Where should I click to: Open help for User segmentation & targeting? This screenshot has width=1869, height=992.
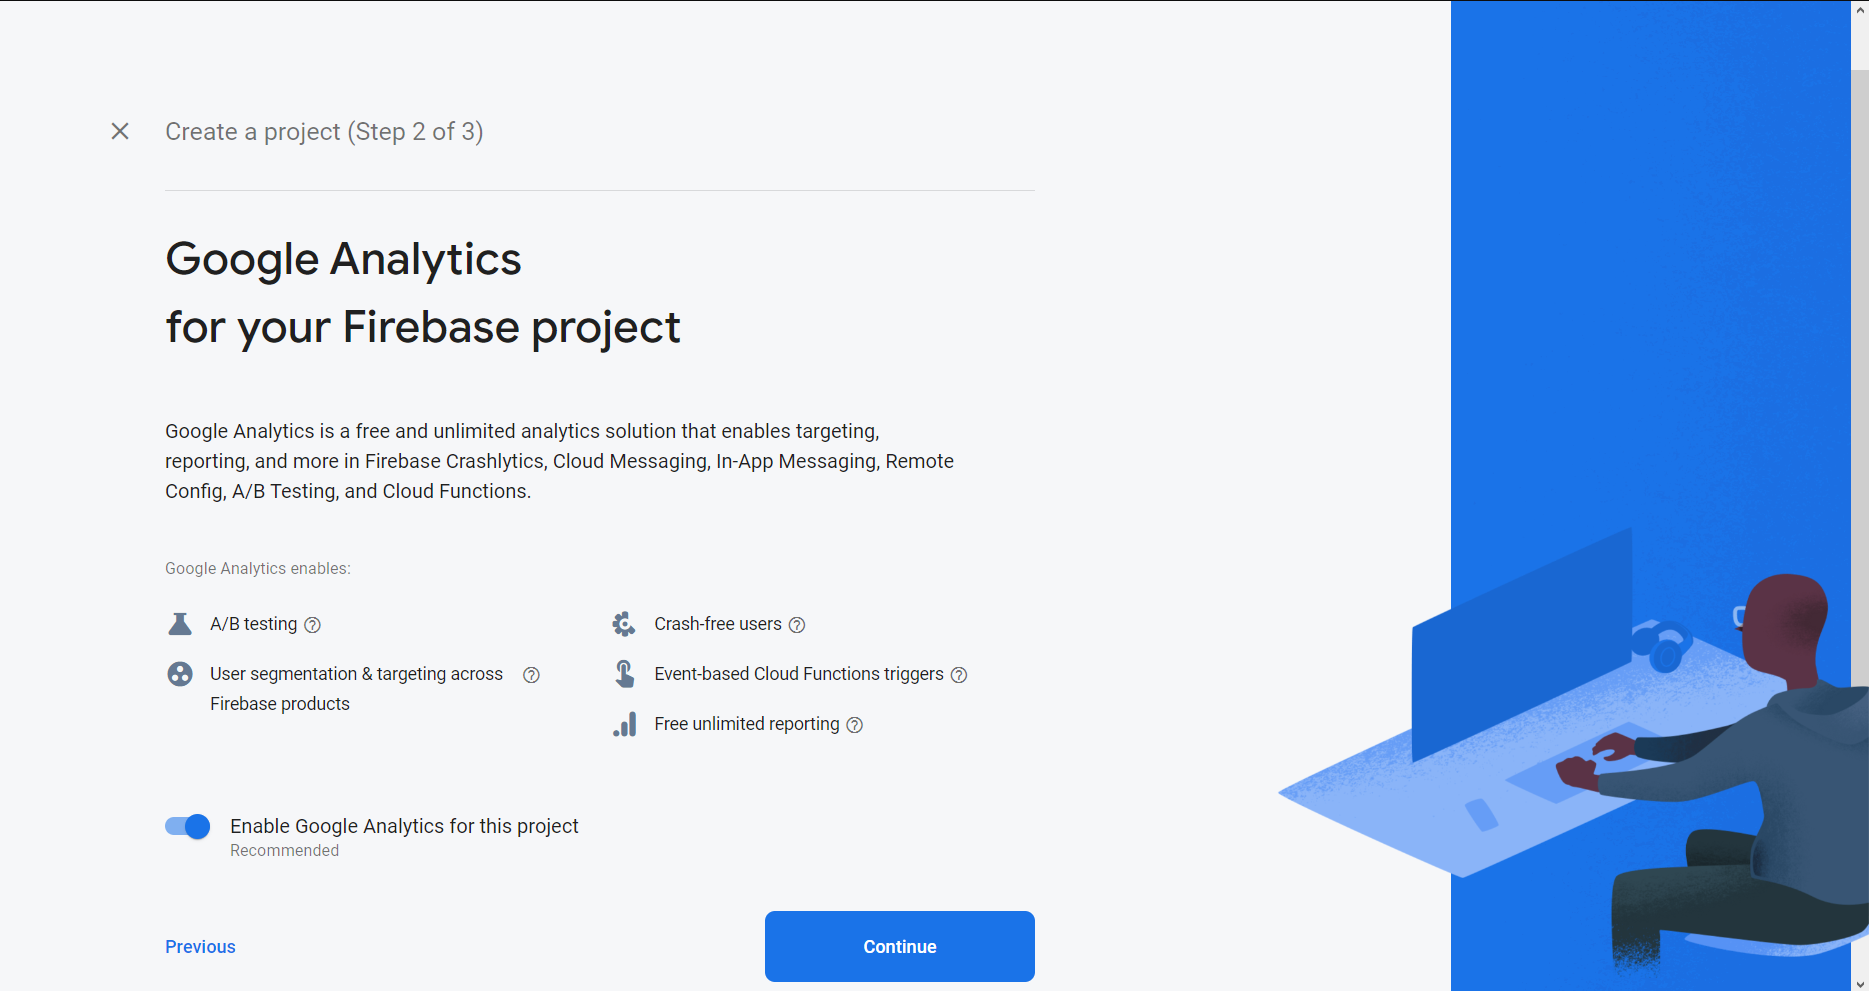(x=531, y=675)
